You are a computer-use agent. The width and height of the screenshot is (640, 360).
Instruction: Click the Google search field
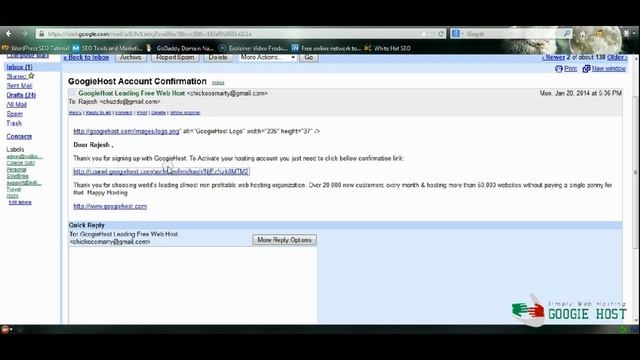[x=512, y=34]
